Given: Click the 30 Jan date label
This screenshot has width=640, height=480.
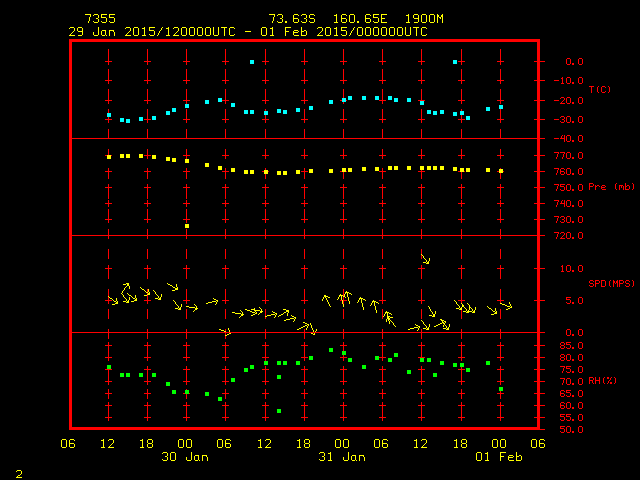Looking at the screenshot, I should [x=185, y=457].
